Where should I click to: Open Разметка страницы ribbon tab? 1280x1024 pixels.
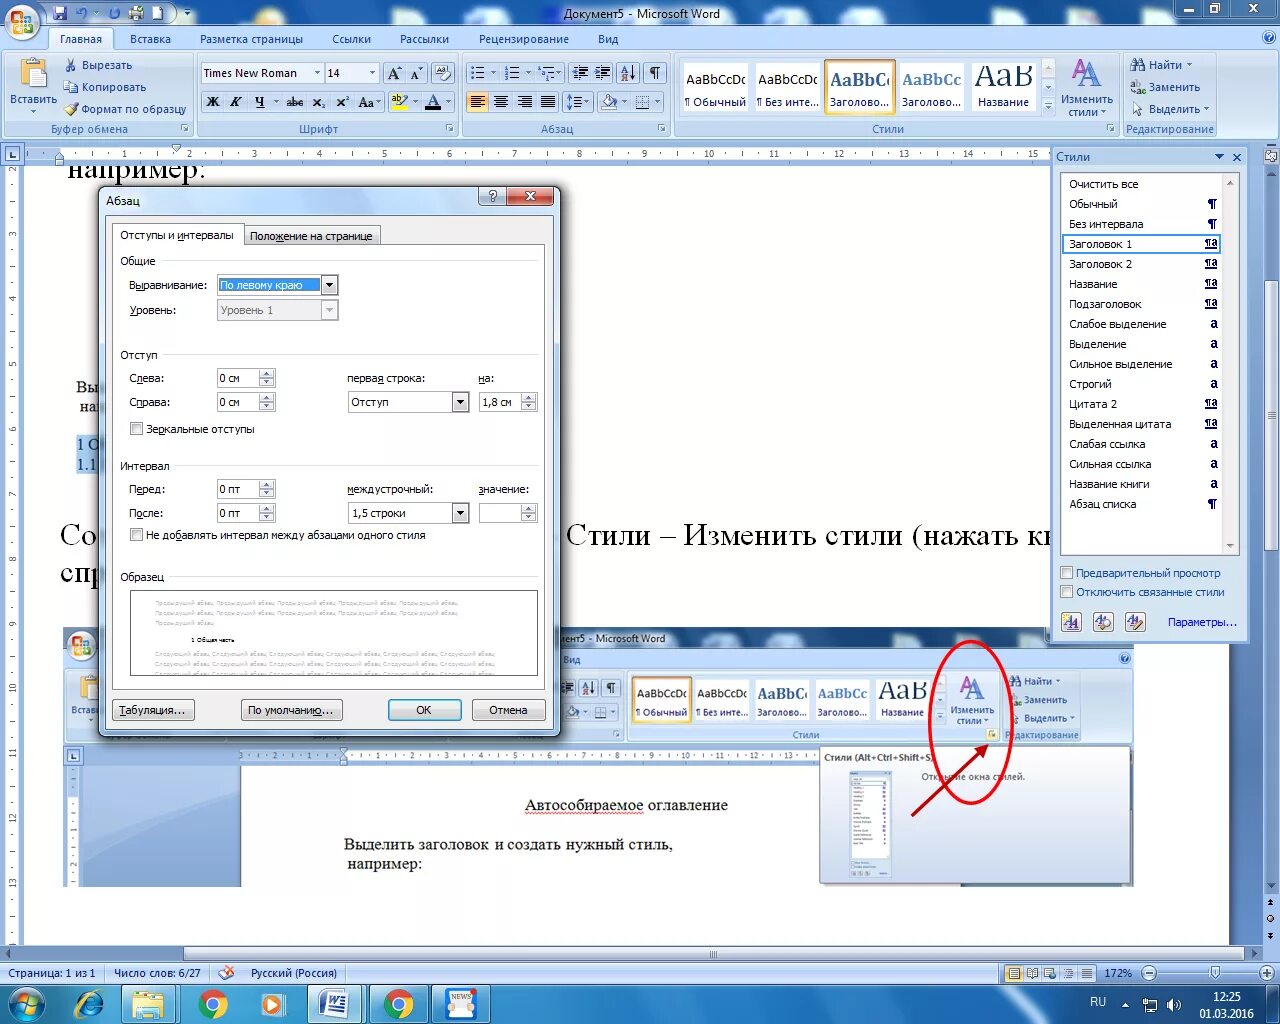coord(251,39)
